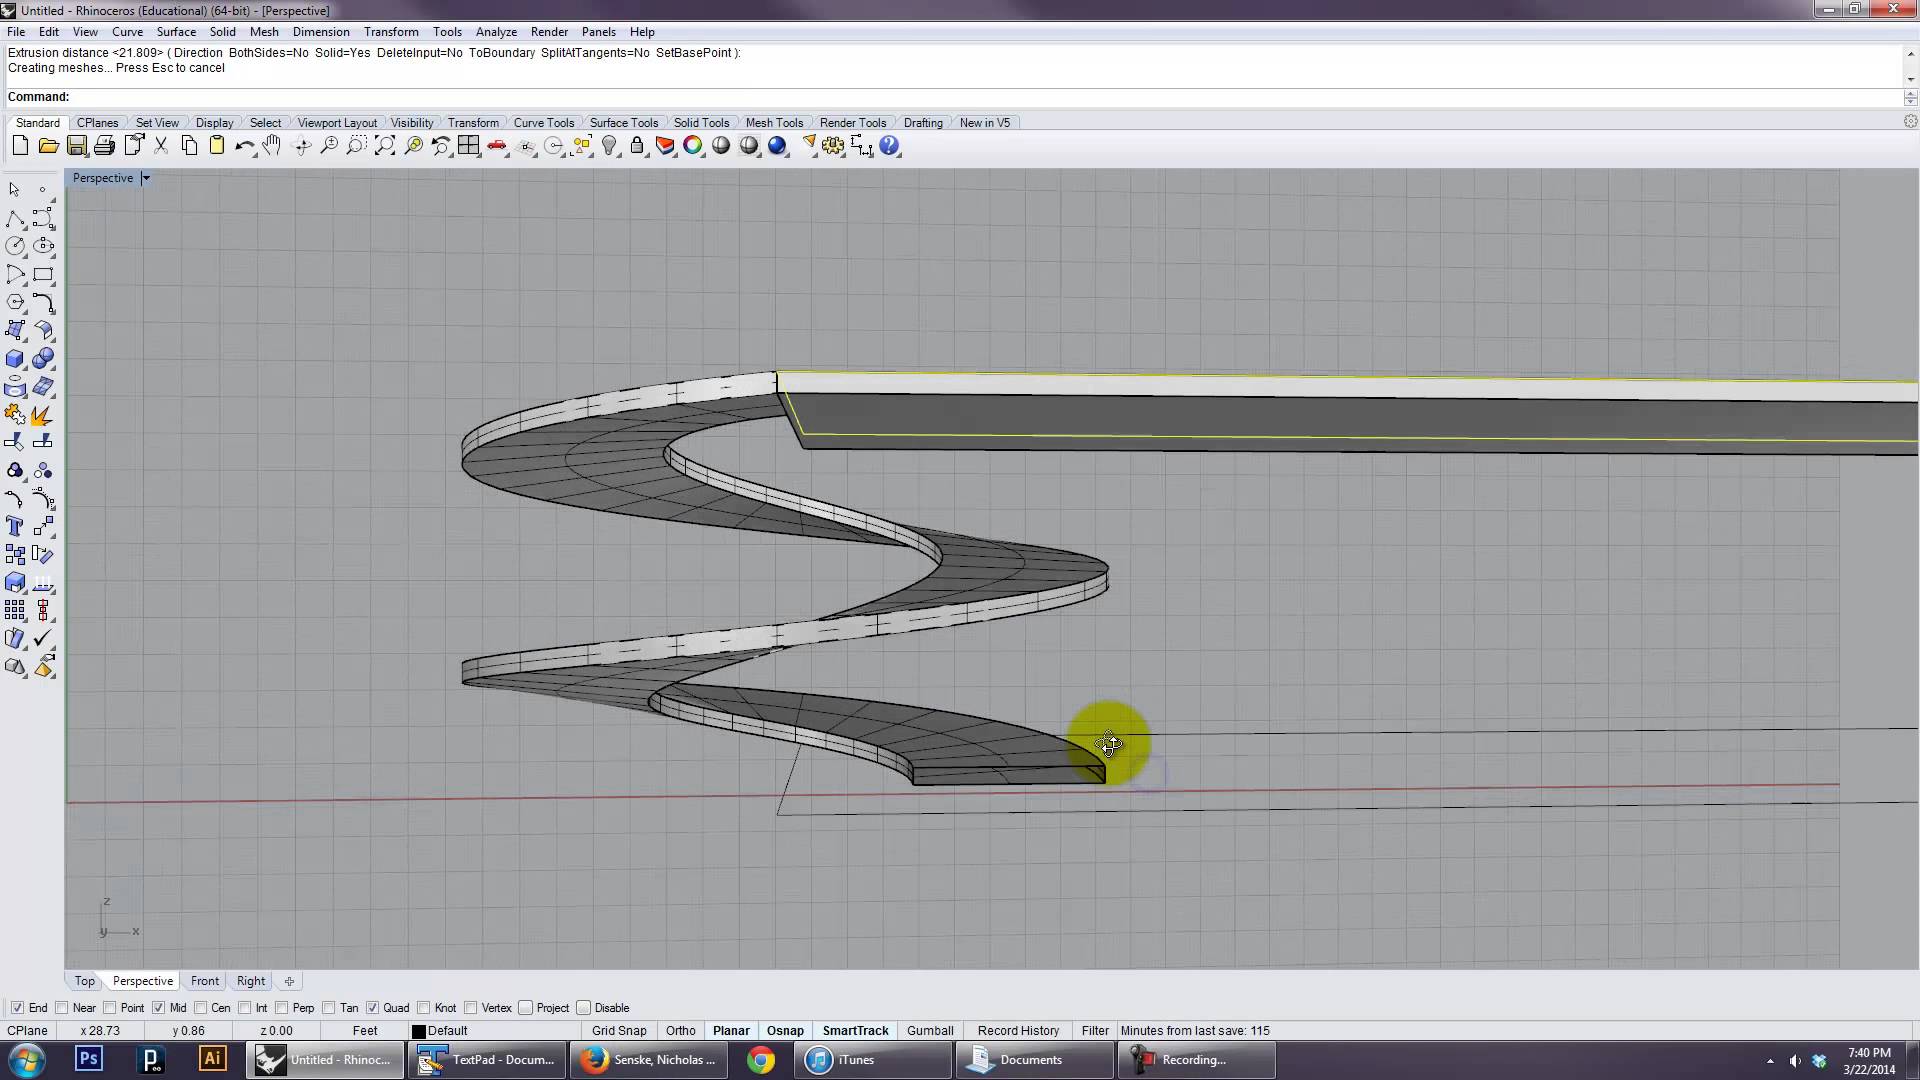Screen dimensions: 1920x1080
Task: Select the Box tool
Action: click(16, 358)
